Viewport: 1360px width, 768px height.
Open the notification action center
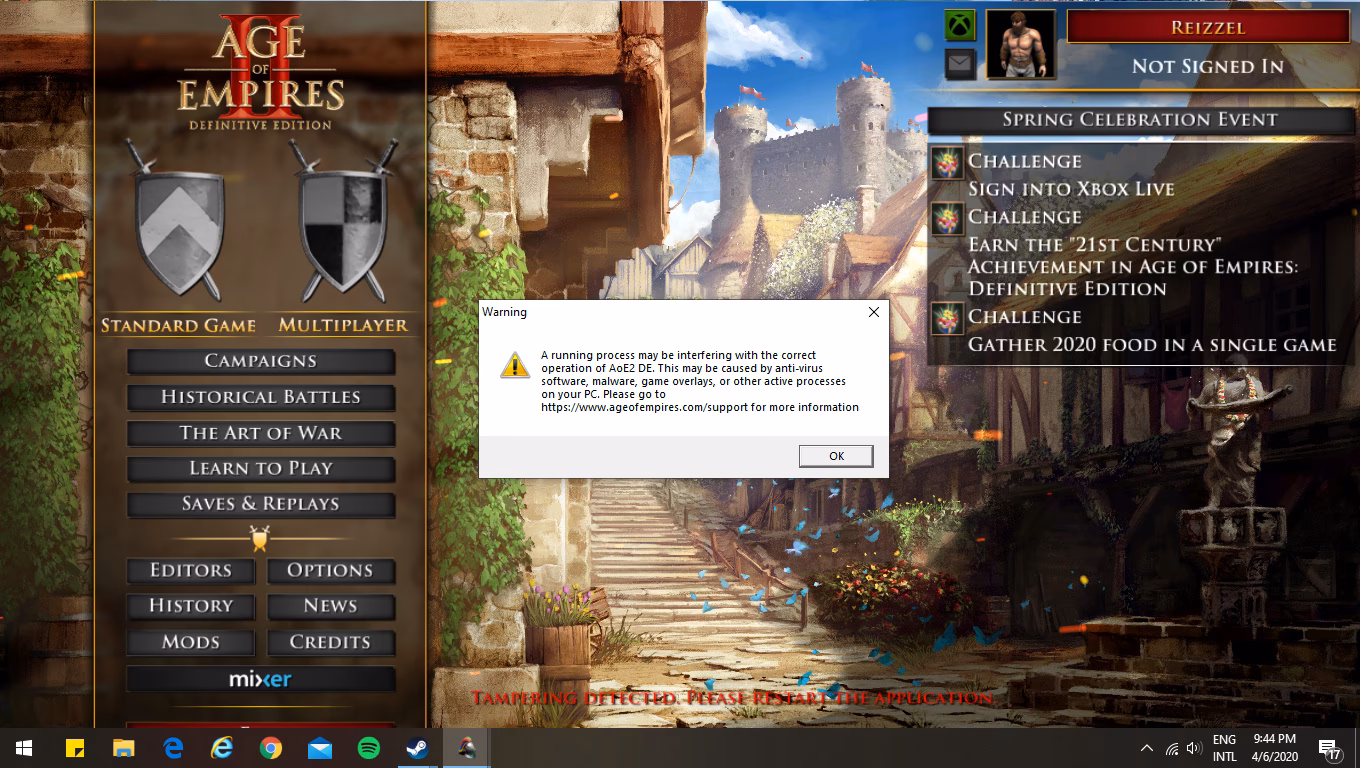1329,748
